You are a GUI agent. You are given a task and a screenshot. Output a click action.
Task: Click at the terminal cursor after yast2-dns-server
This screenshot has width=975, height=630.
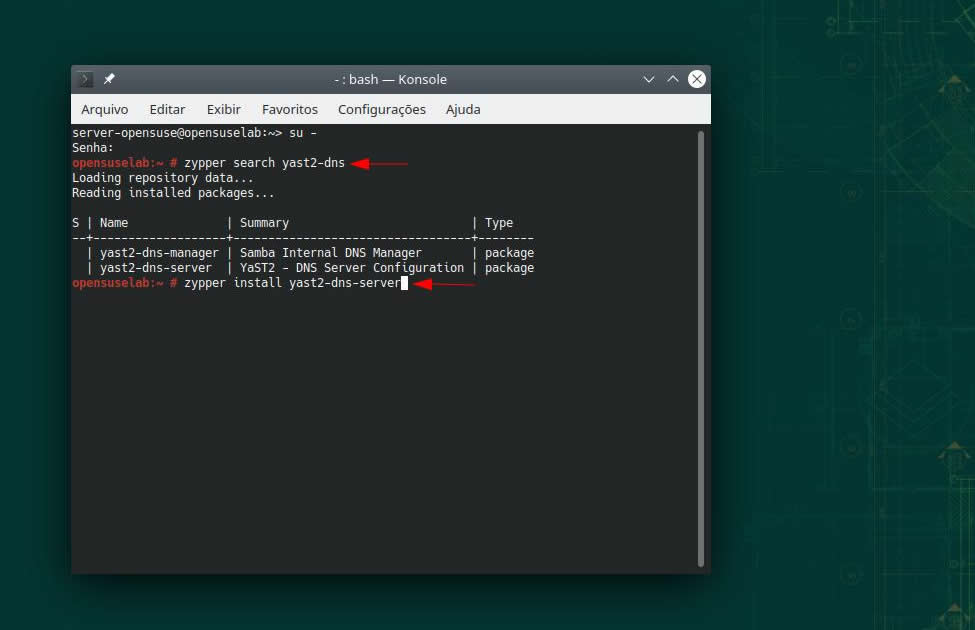[x=403, y=284]
